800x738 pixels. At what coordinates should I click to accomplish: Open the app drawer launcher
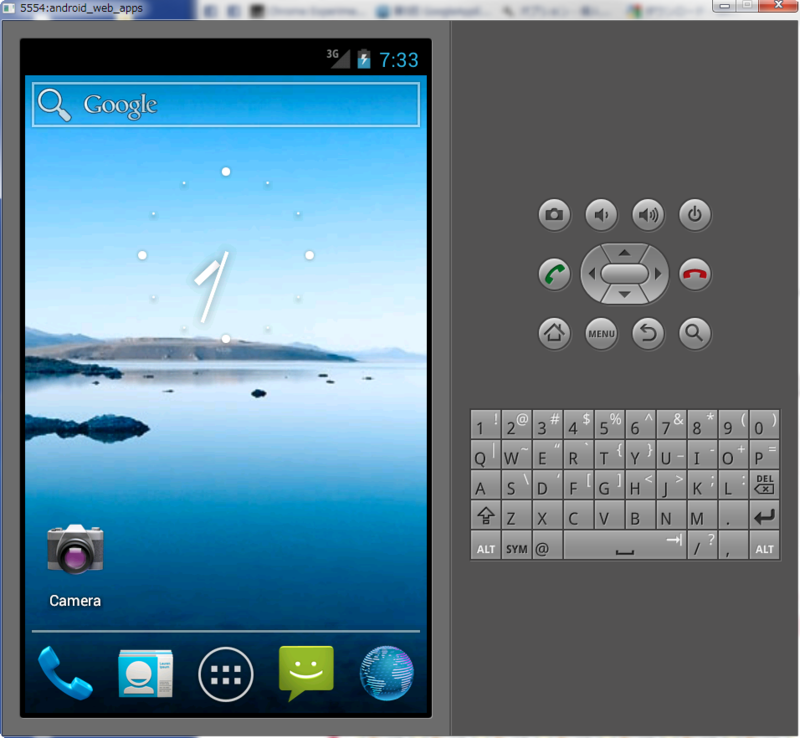226,674
